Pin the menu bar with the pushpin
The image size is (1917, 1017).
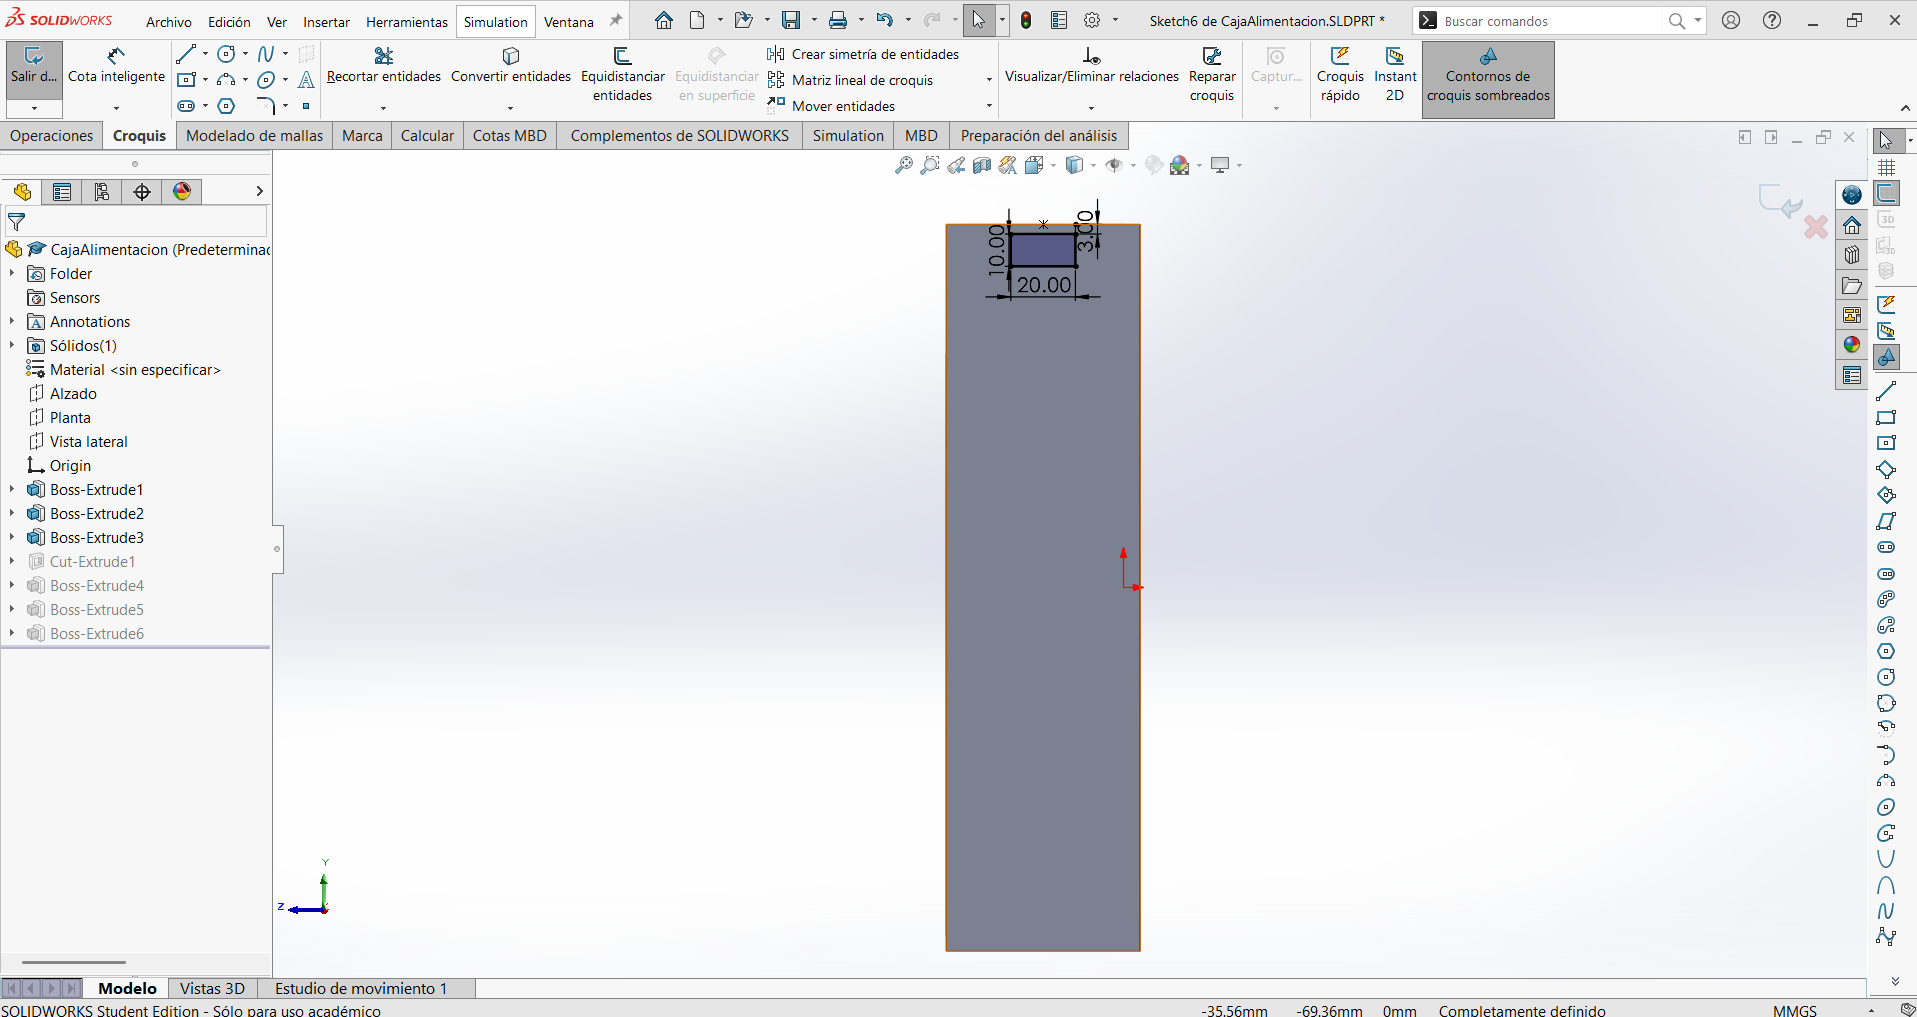pyautogui.click(x=616, y=20)
